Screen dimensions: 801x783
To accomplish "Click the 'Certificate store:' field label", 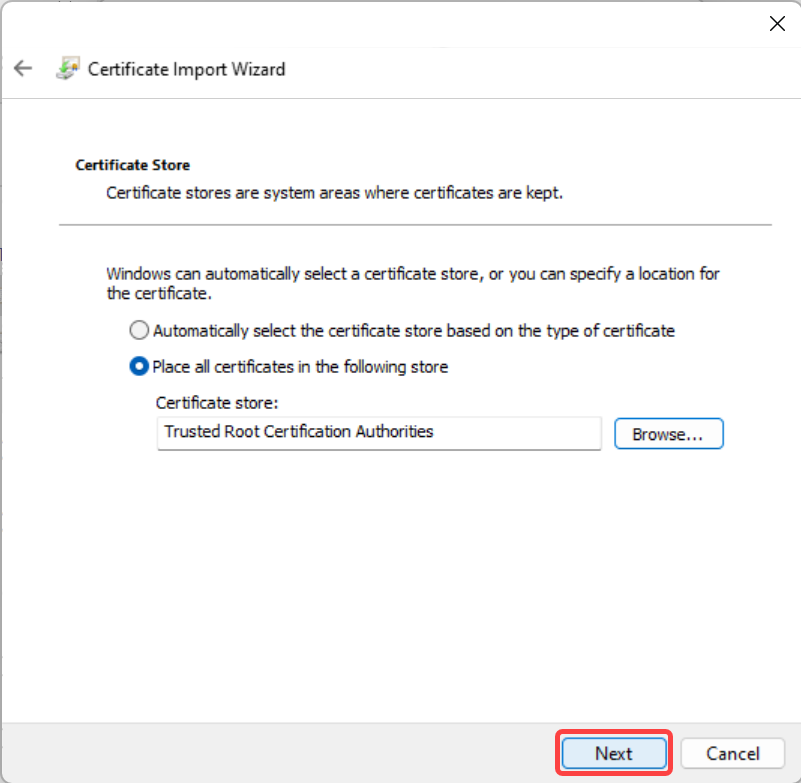I will (x=217, y=403).
